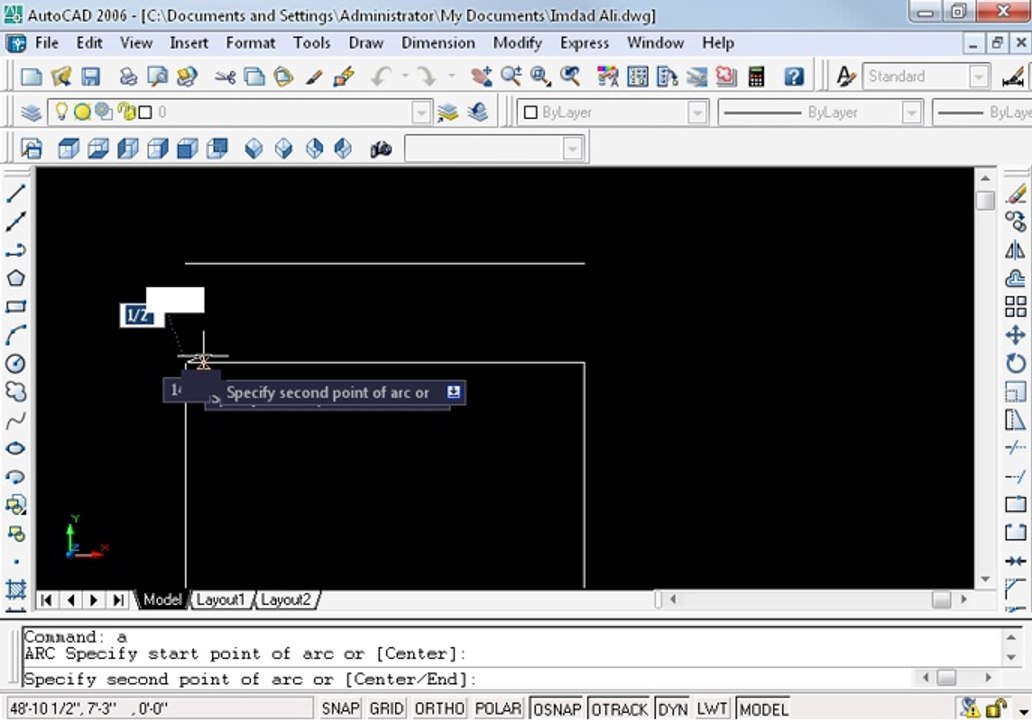This screenshot has width=1032, height=720.
Task: Click the Move tool
Action: click(x=1016, y=335)
